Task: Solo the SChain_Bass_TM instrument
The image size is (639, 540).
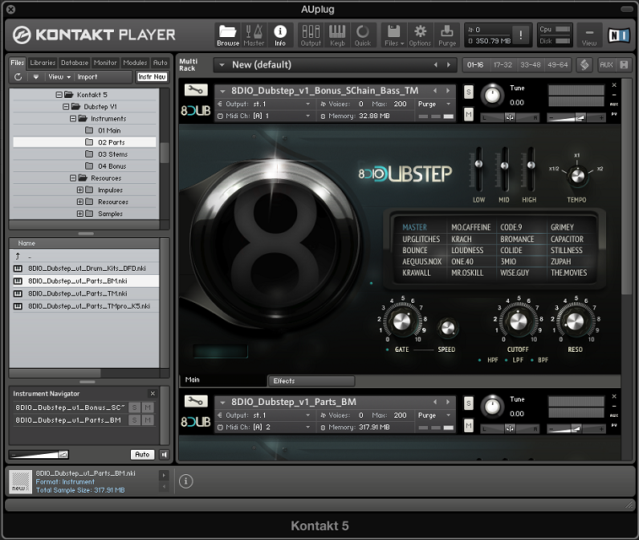Action: 468,93
